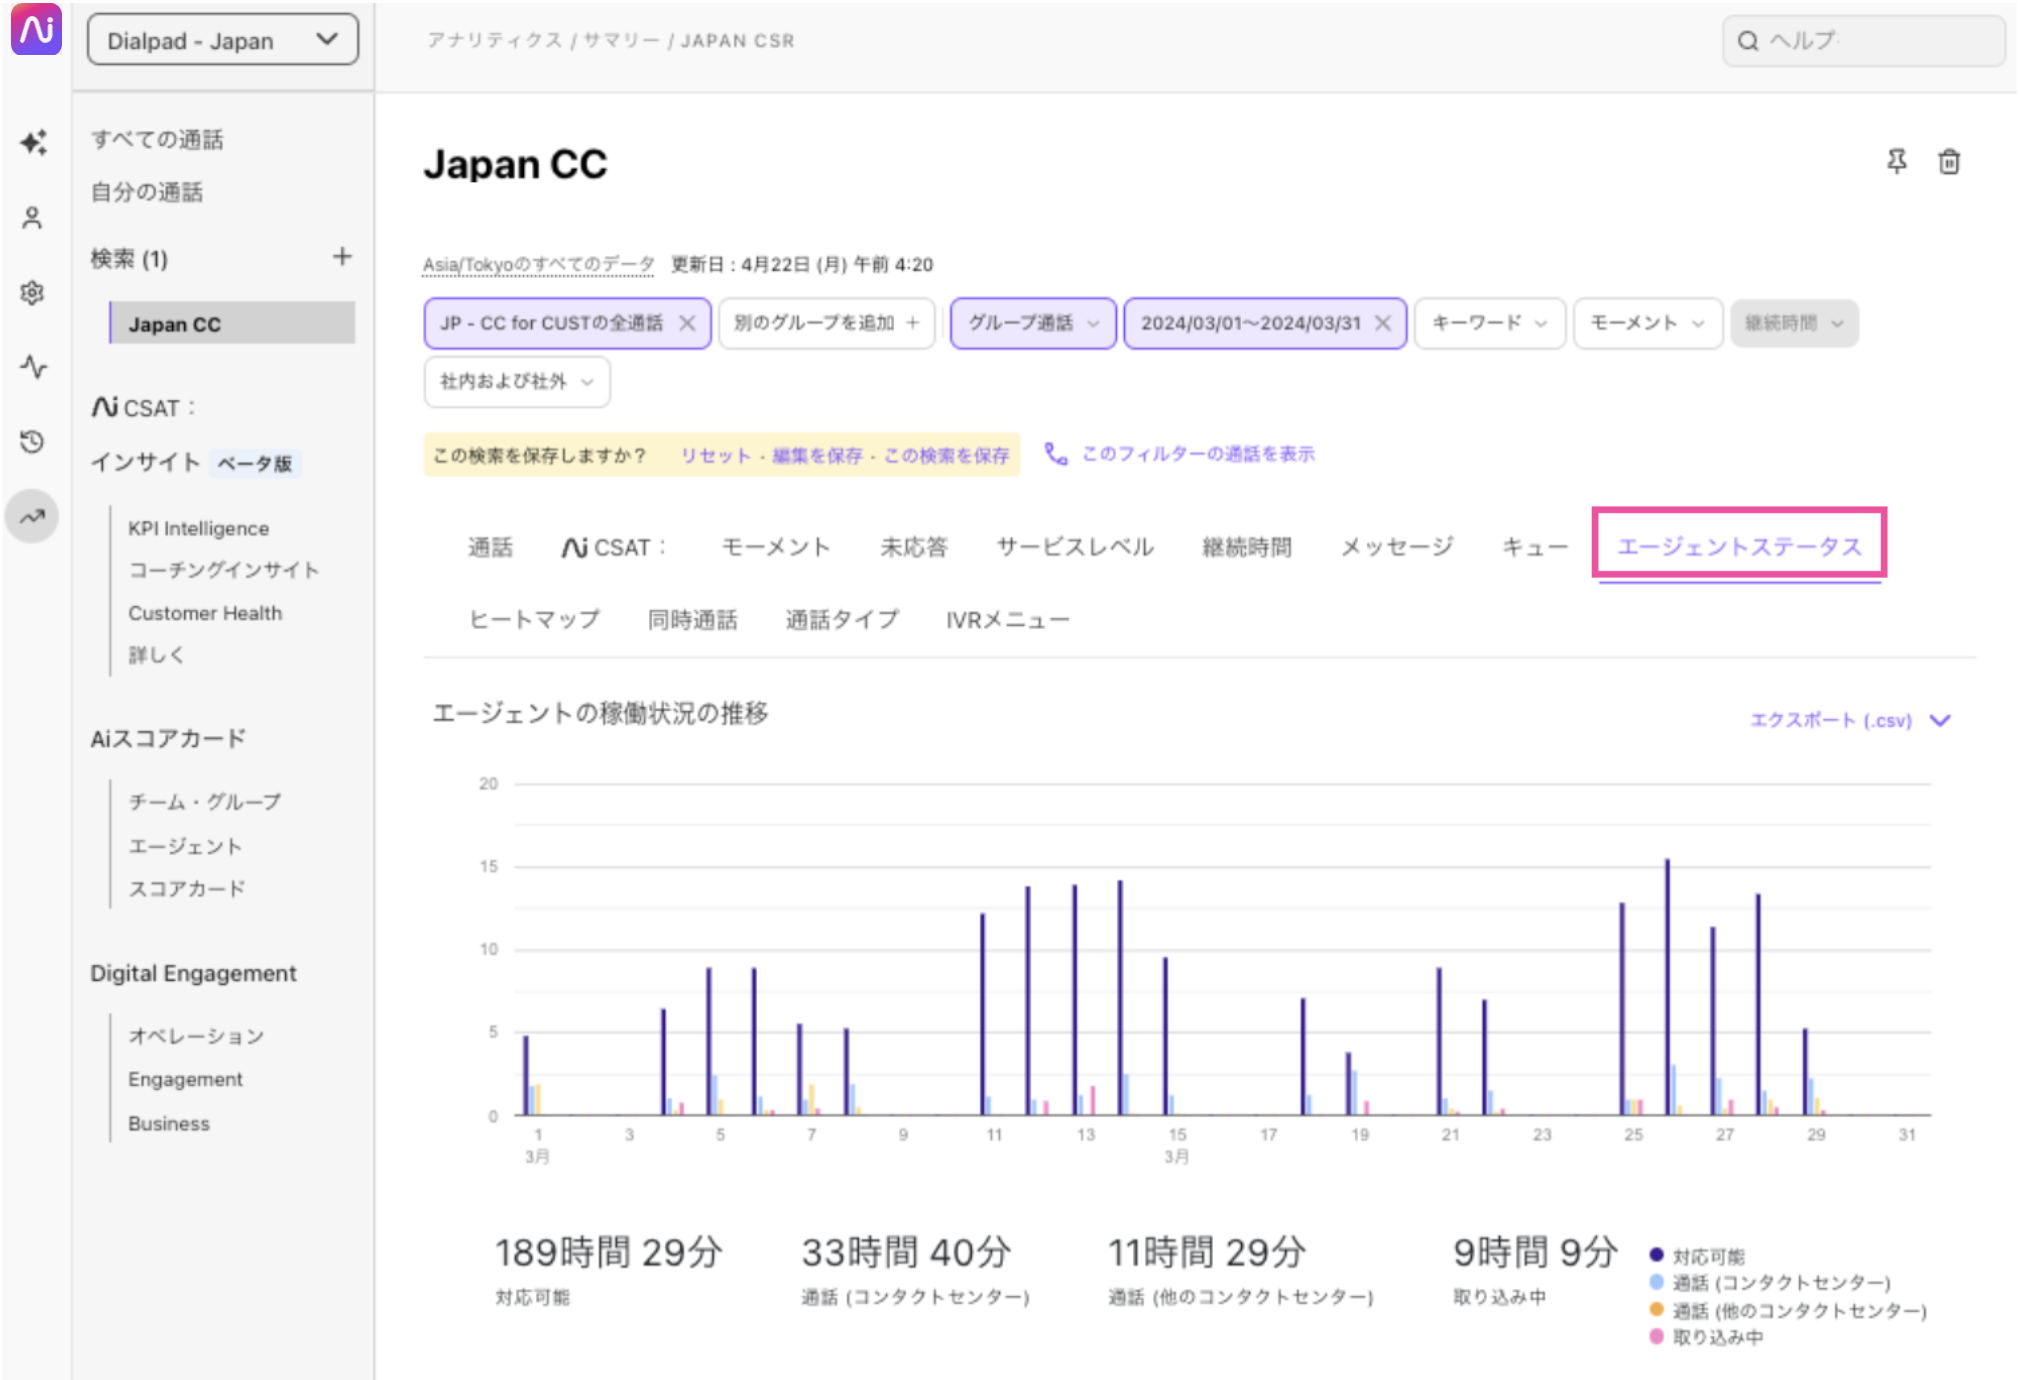
Task: Click the trash icon to delete search
Action: point(1949,161)
